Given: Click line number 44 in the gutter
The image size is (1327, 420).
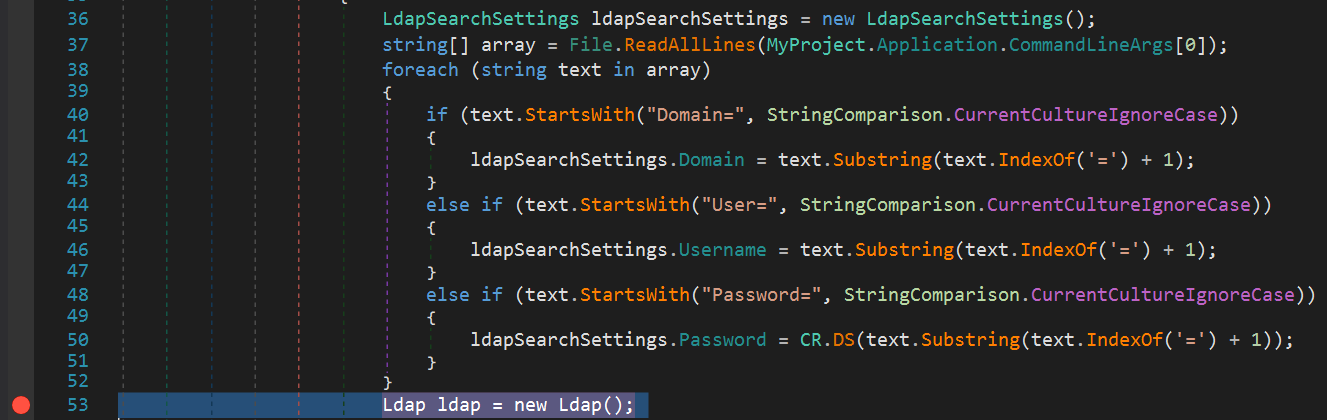Looking at the screenshot, I should (78, 204).
